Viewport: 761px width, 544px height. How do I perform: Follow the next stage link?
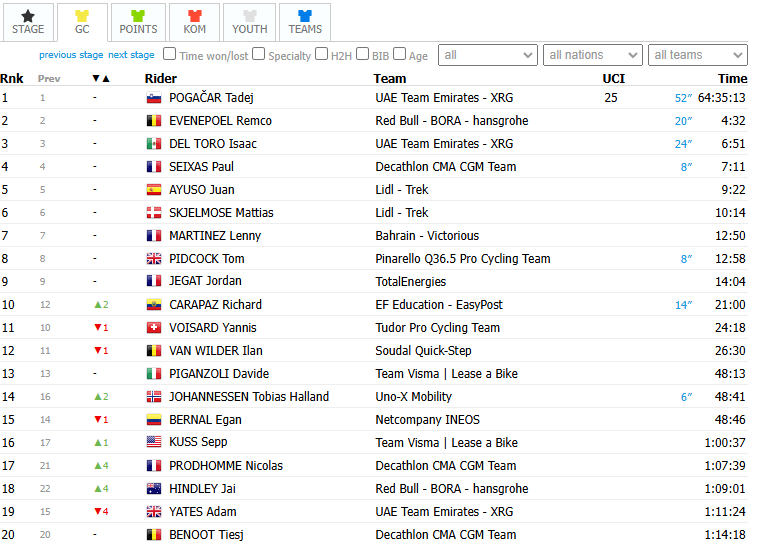point(131,55)
